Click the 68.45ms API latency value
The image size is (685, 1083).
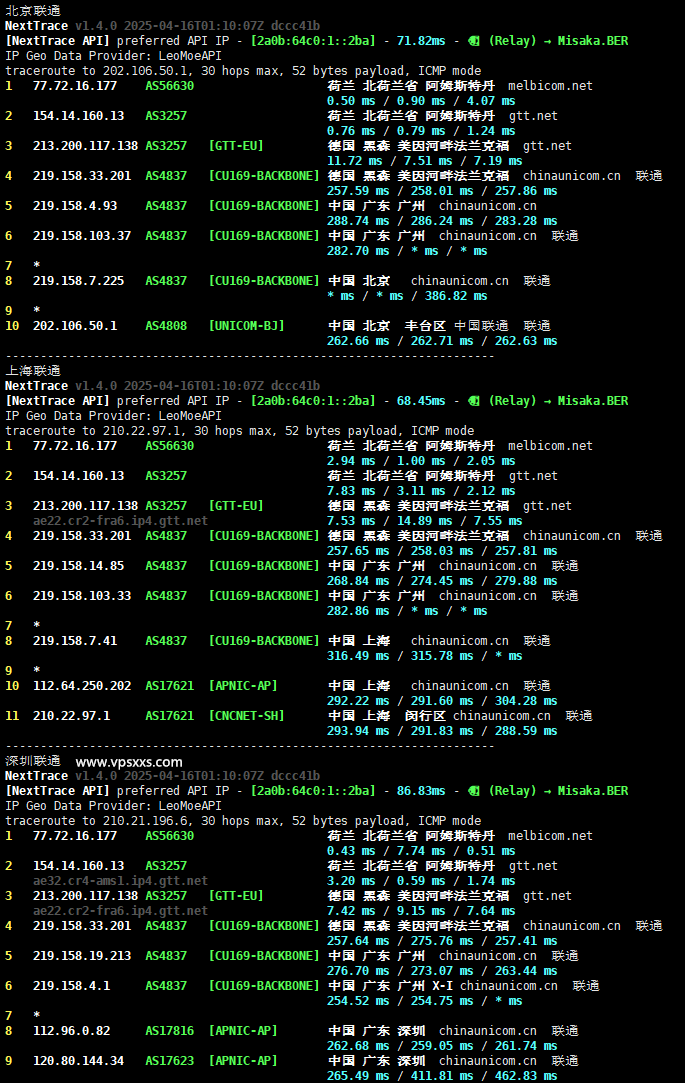pyautogui.click(x=421, y=401)
